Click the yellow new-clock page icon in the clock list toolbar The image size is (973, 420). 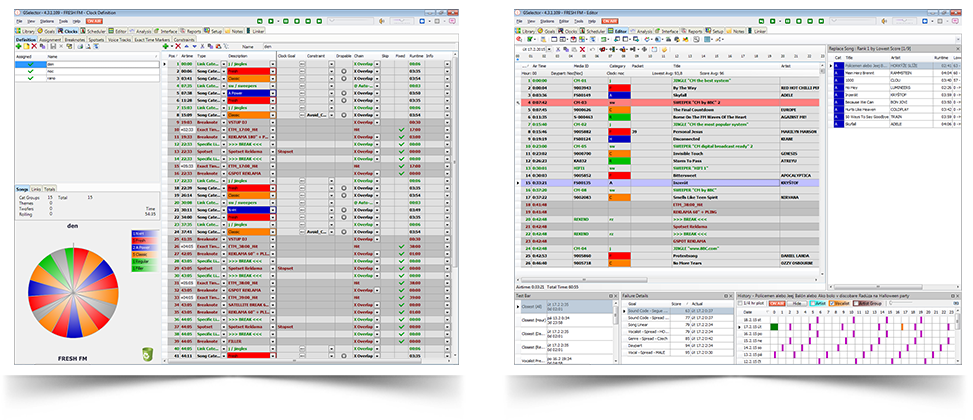27,47
